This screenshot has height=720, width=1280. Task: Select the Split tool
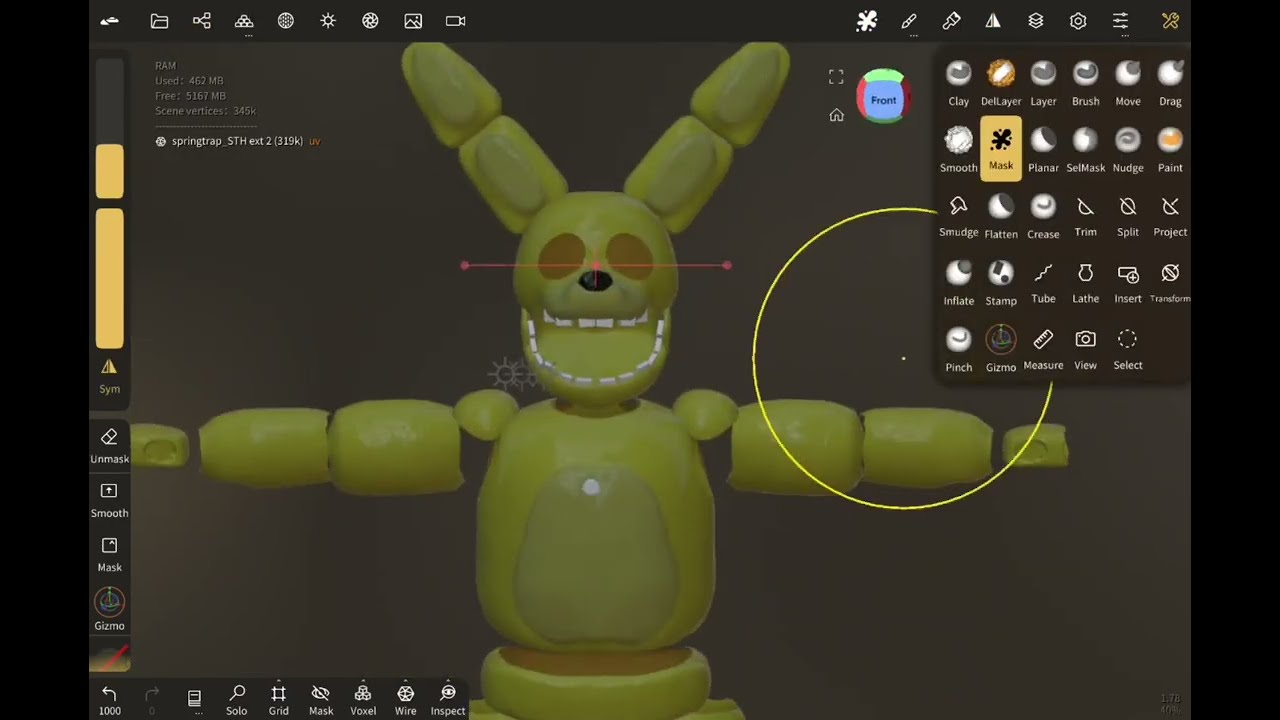tap(1128, 216)
